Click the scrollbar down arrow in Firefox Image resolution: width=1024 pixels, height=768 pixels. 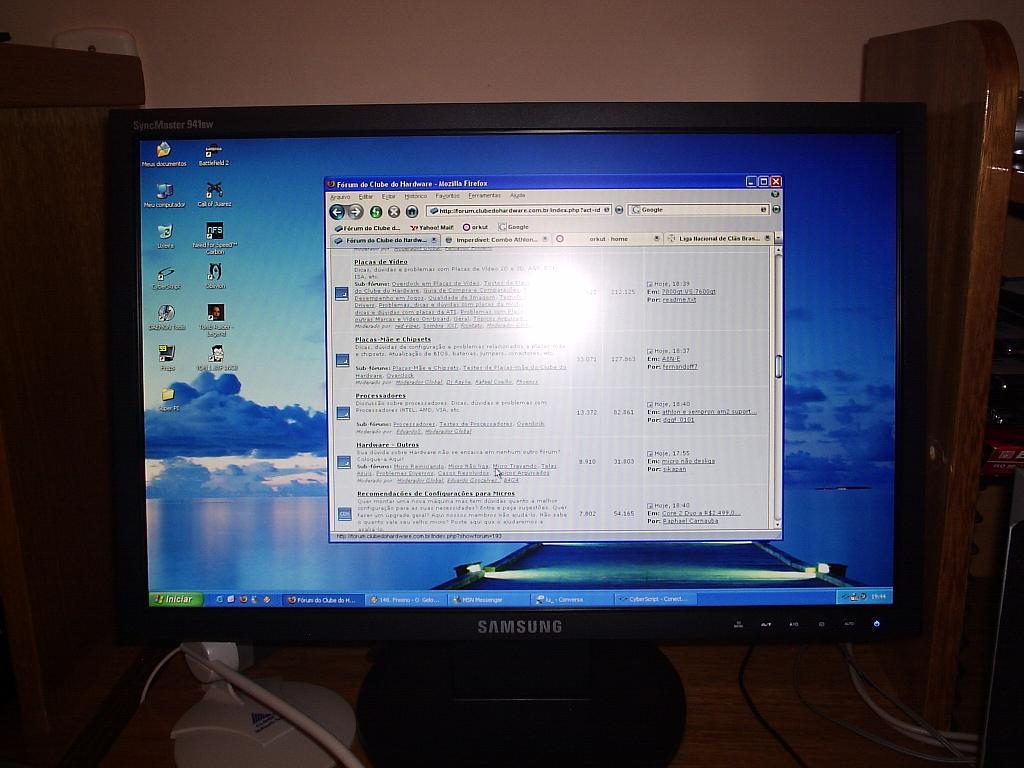click(777, 524)
